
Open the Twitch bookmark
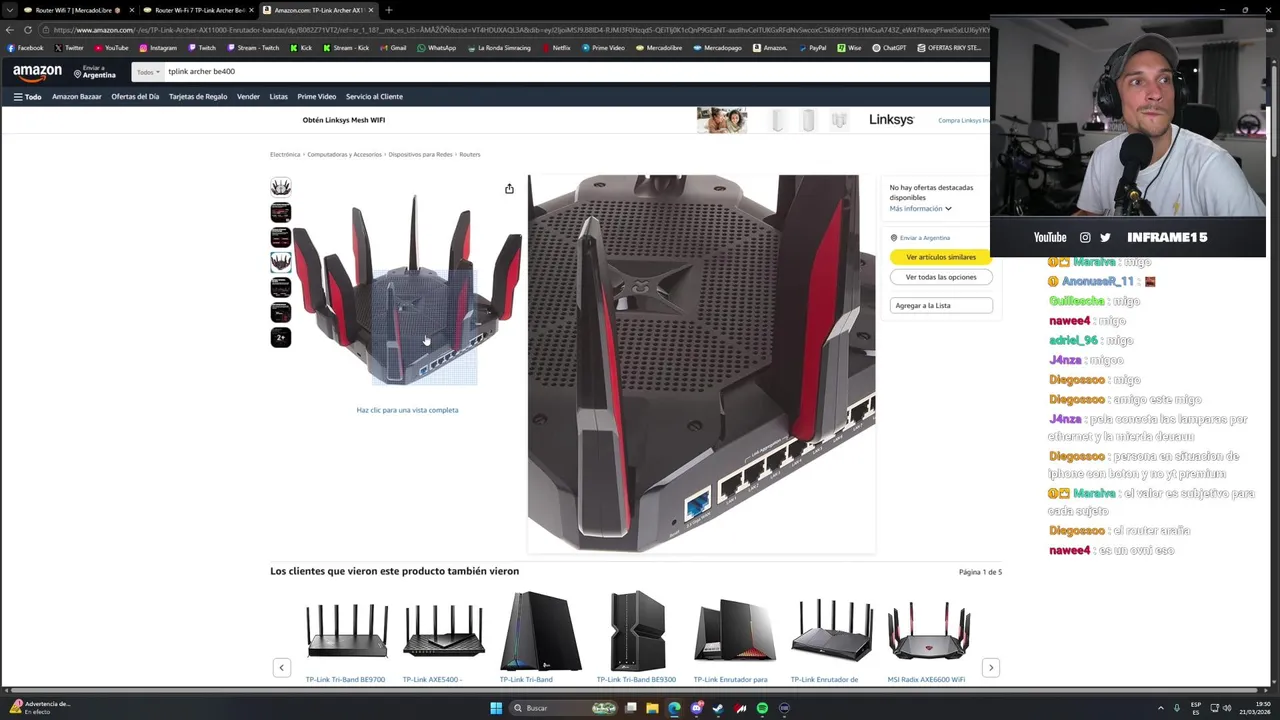(202, 47)
